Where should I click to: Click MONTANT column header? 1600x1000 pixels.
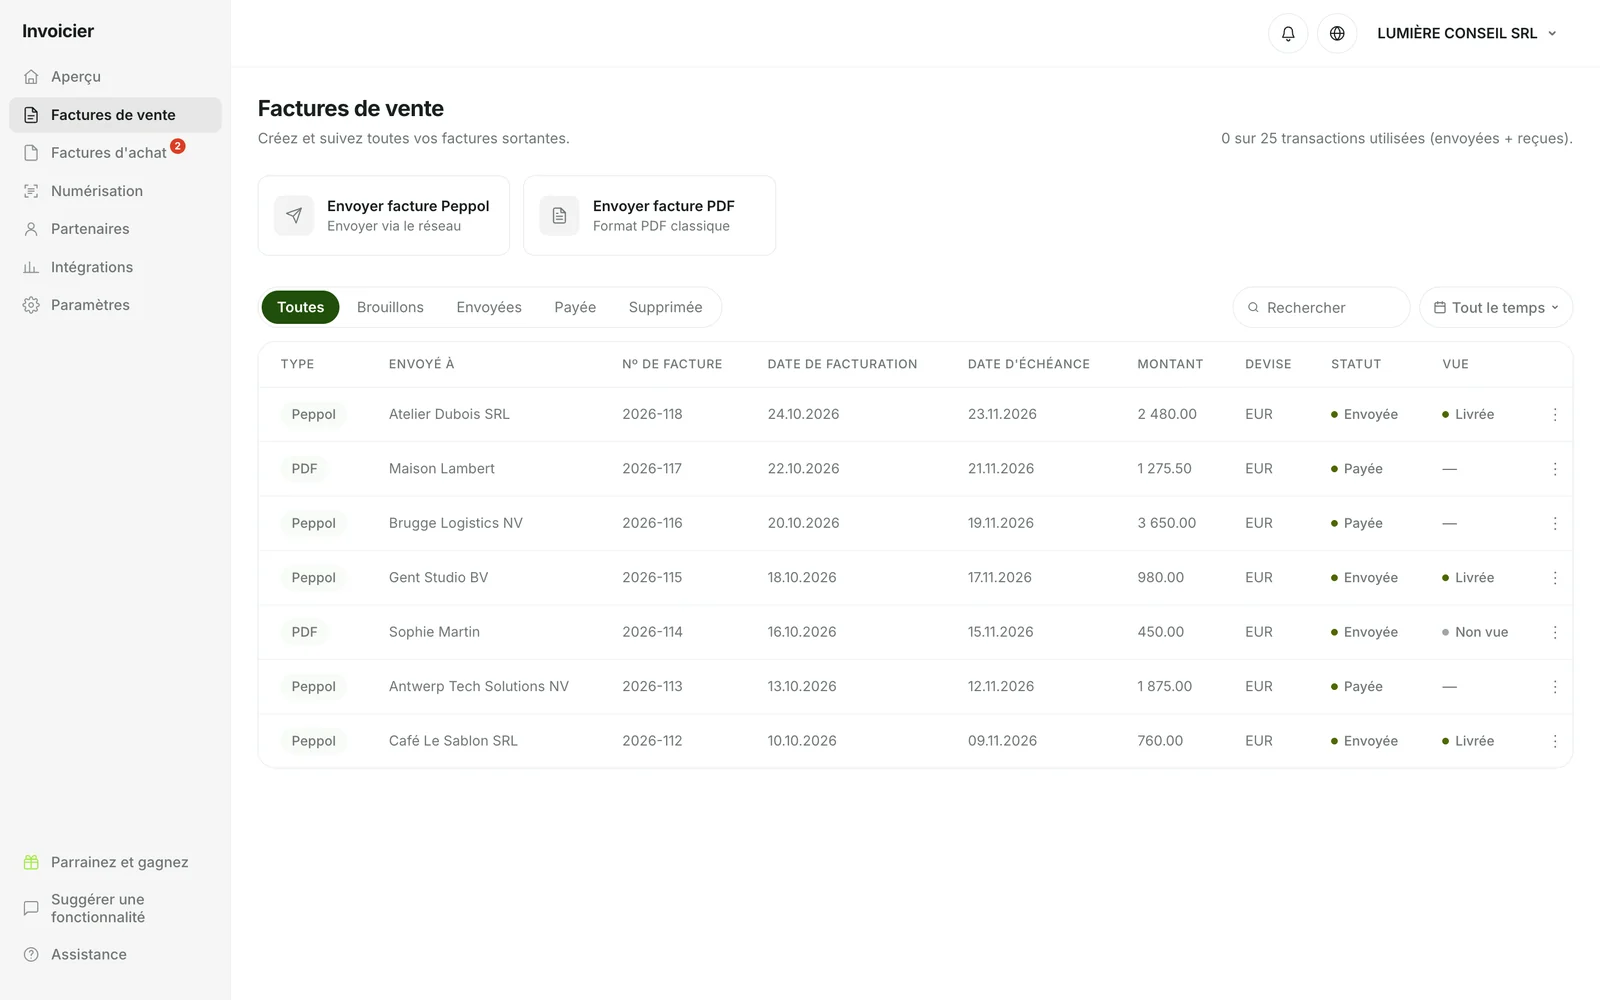pos(1170,364)
